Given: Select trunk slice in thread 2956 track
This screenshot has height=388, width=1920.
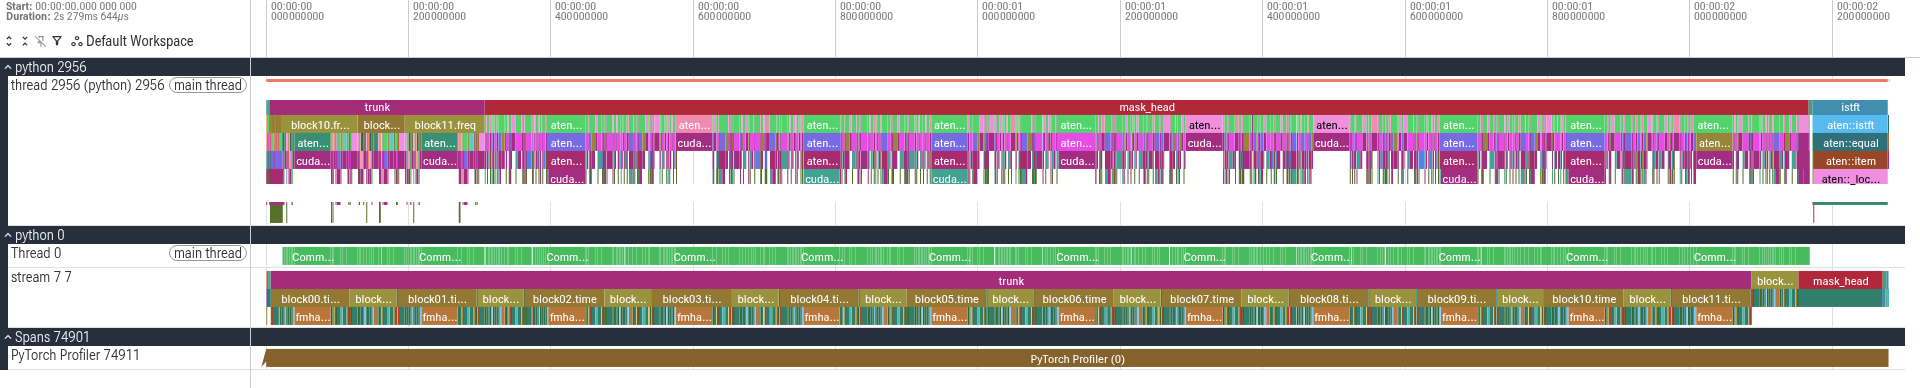Looking at the screenshot, I should click(x=377, y=107).
